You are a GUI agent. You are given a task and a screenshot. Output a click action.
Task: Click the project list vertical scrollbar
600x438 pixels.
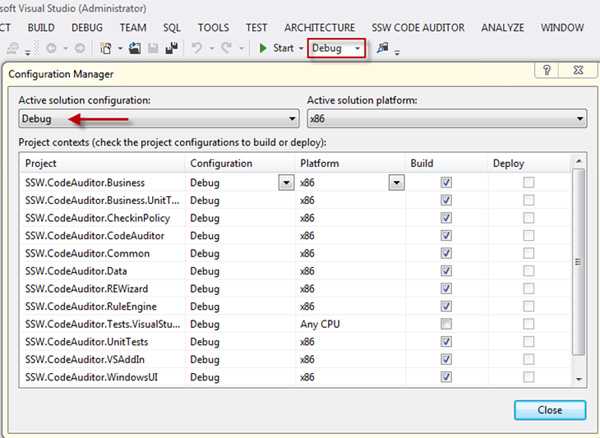(579, 262)
